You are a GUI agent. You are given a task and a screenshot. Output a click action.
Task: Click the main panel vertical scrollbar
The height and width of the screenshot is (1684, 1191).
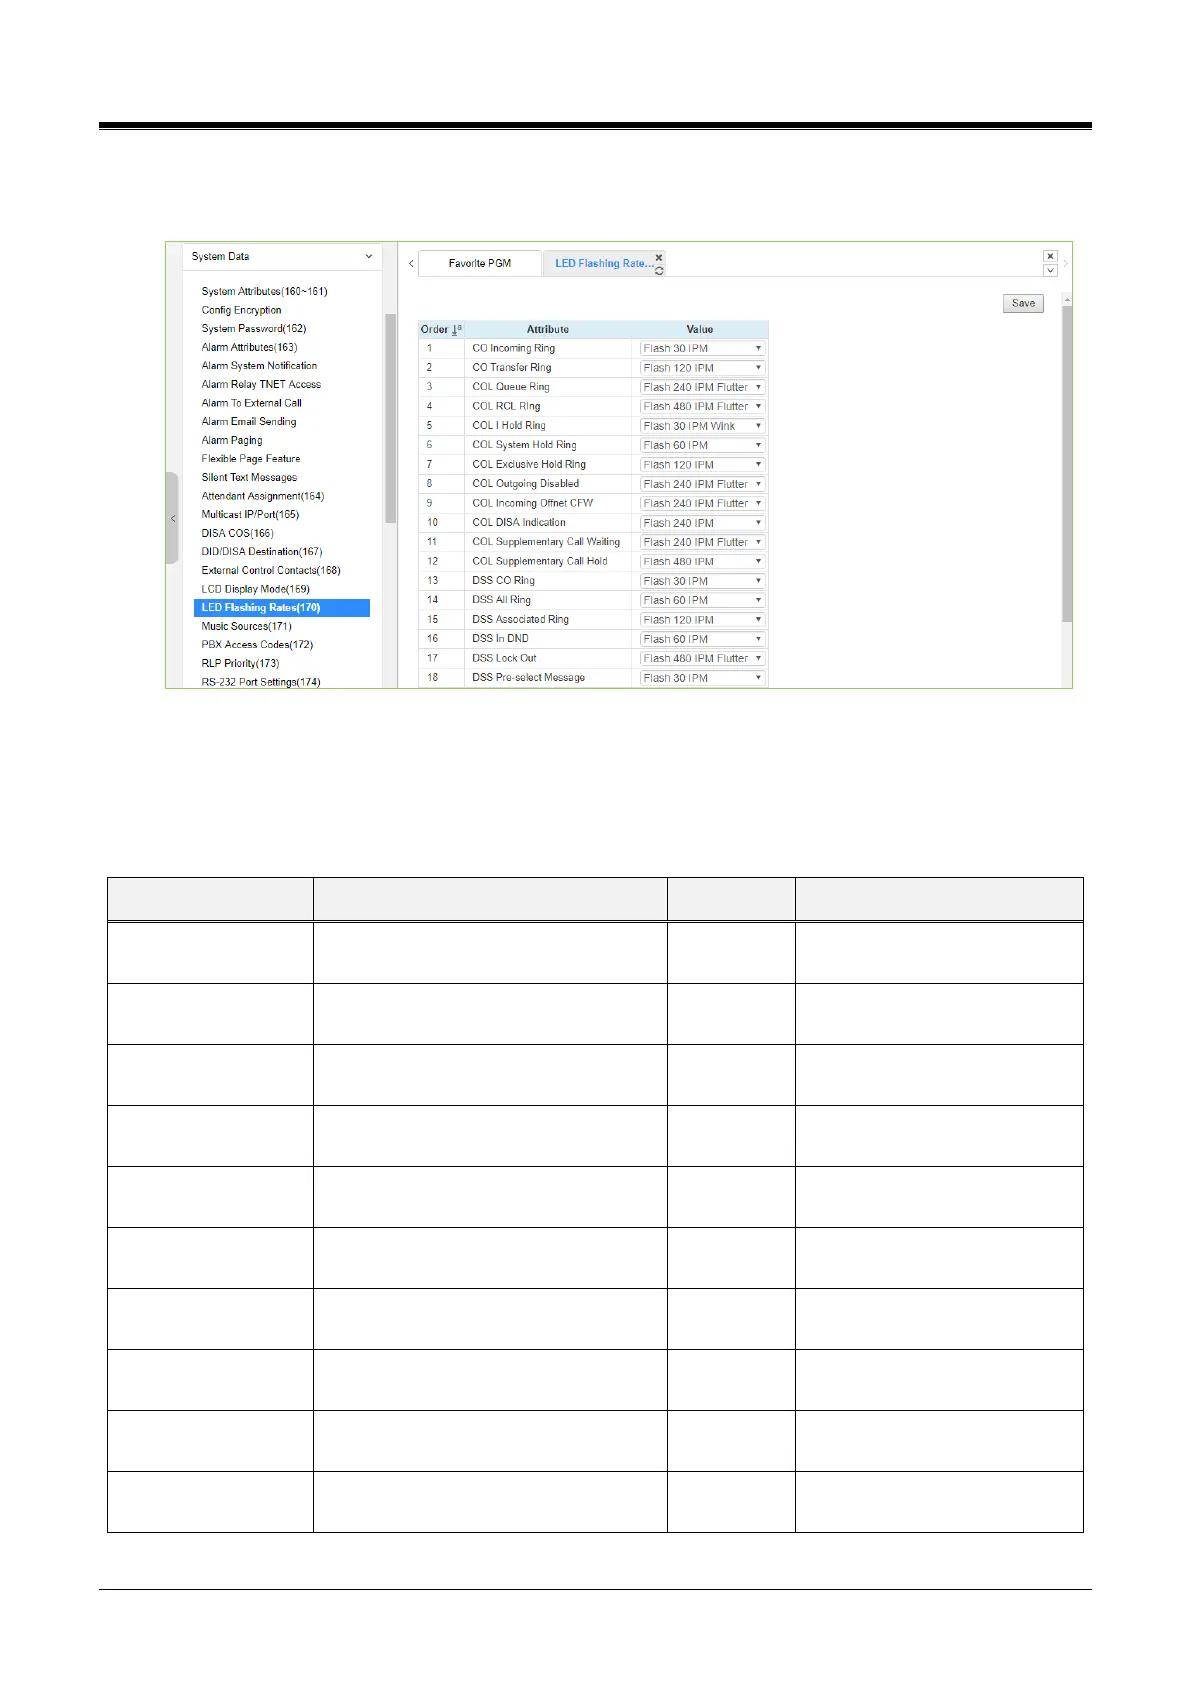pyautogui.click(x=1067, y=465)
